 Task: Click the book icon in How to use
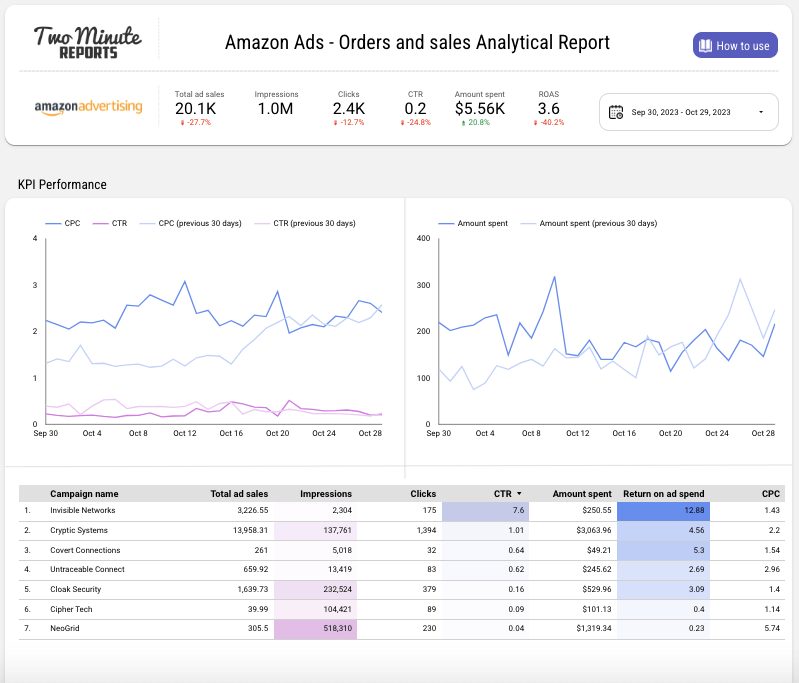click(705, 45)
